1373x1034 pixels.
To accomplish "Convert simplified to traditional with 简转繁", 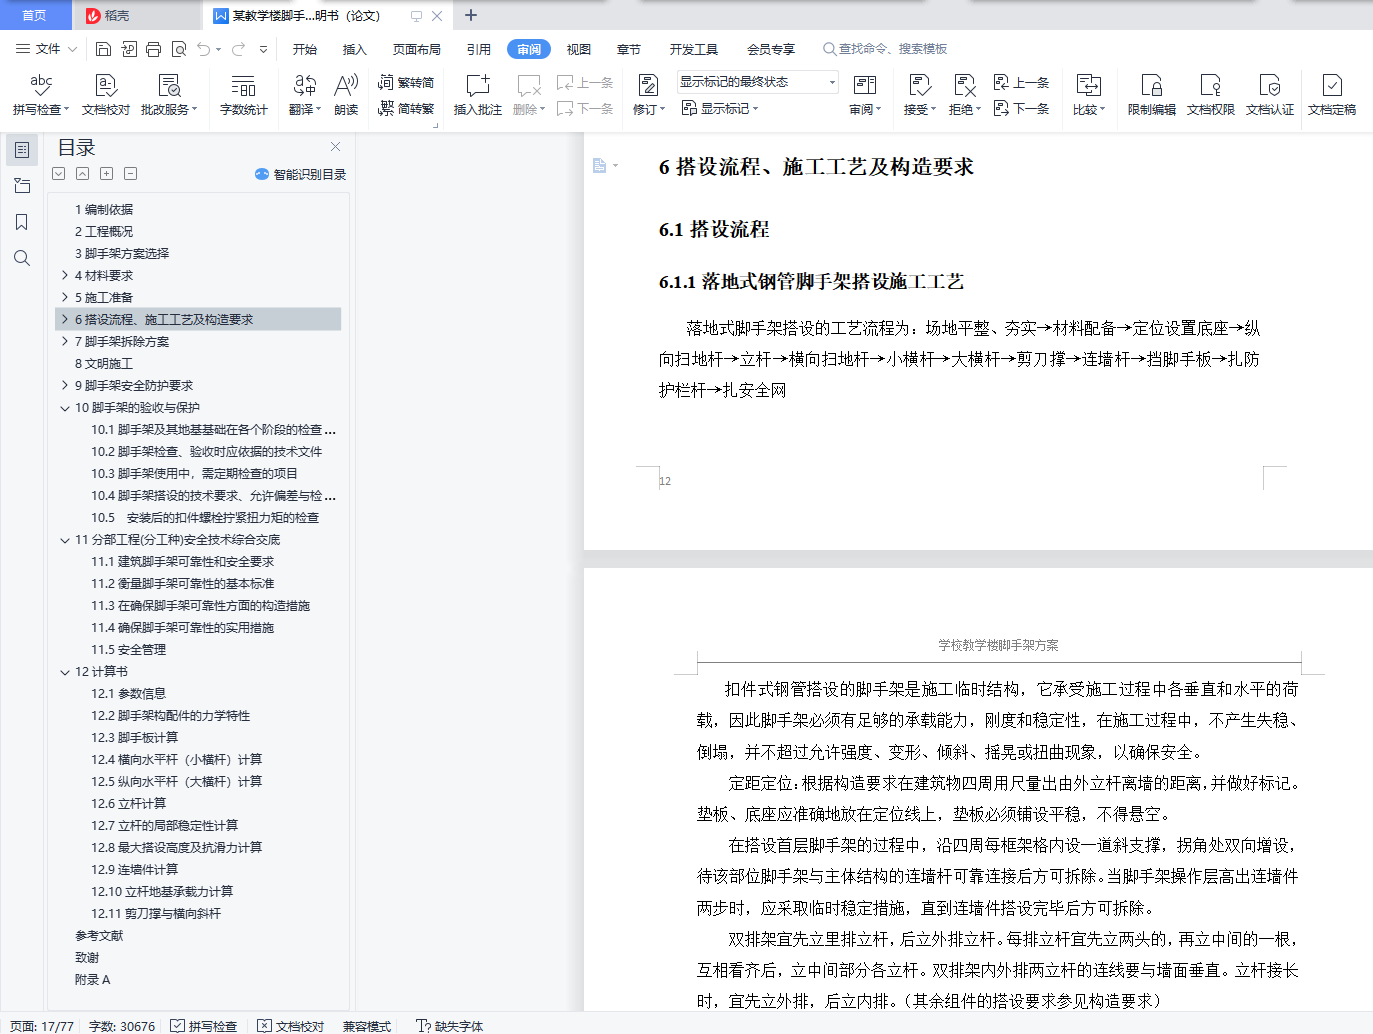I will pyautogui.click(x=406, y=108).
